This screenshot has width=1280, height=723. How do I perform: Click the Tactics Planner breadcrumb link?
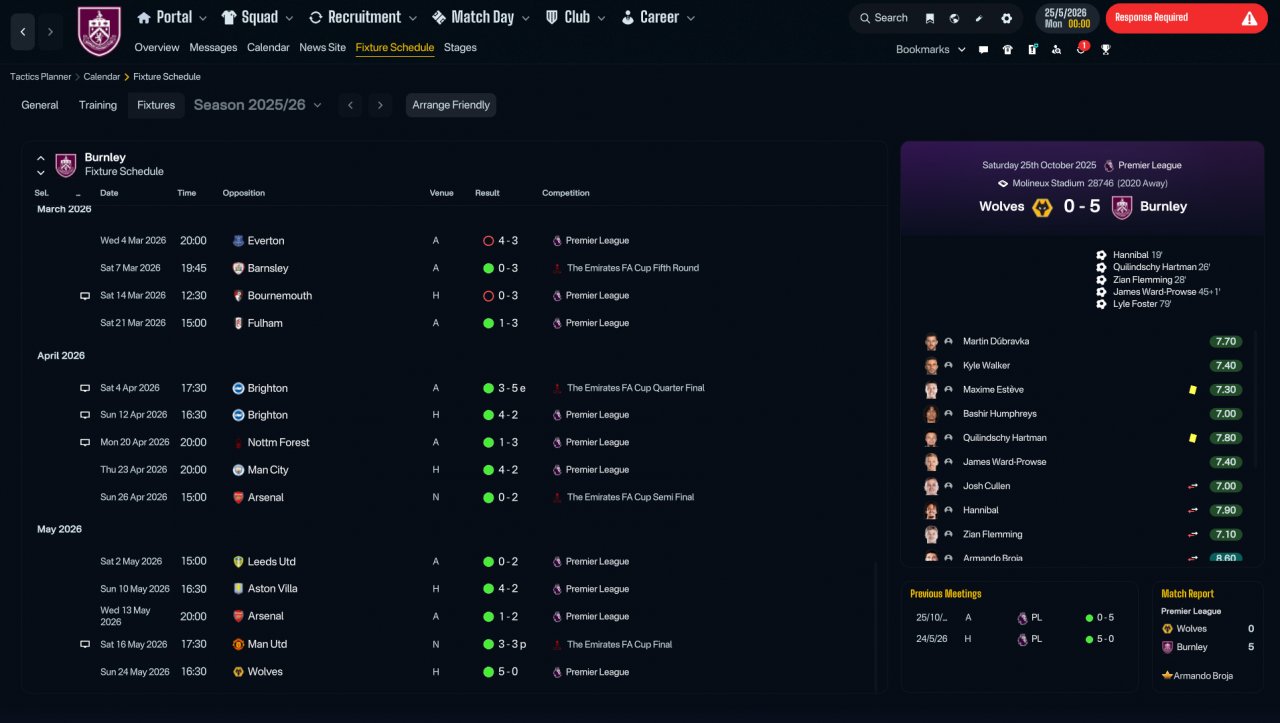(40, 77)
